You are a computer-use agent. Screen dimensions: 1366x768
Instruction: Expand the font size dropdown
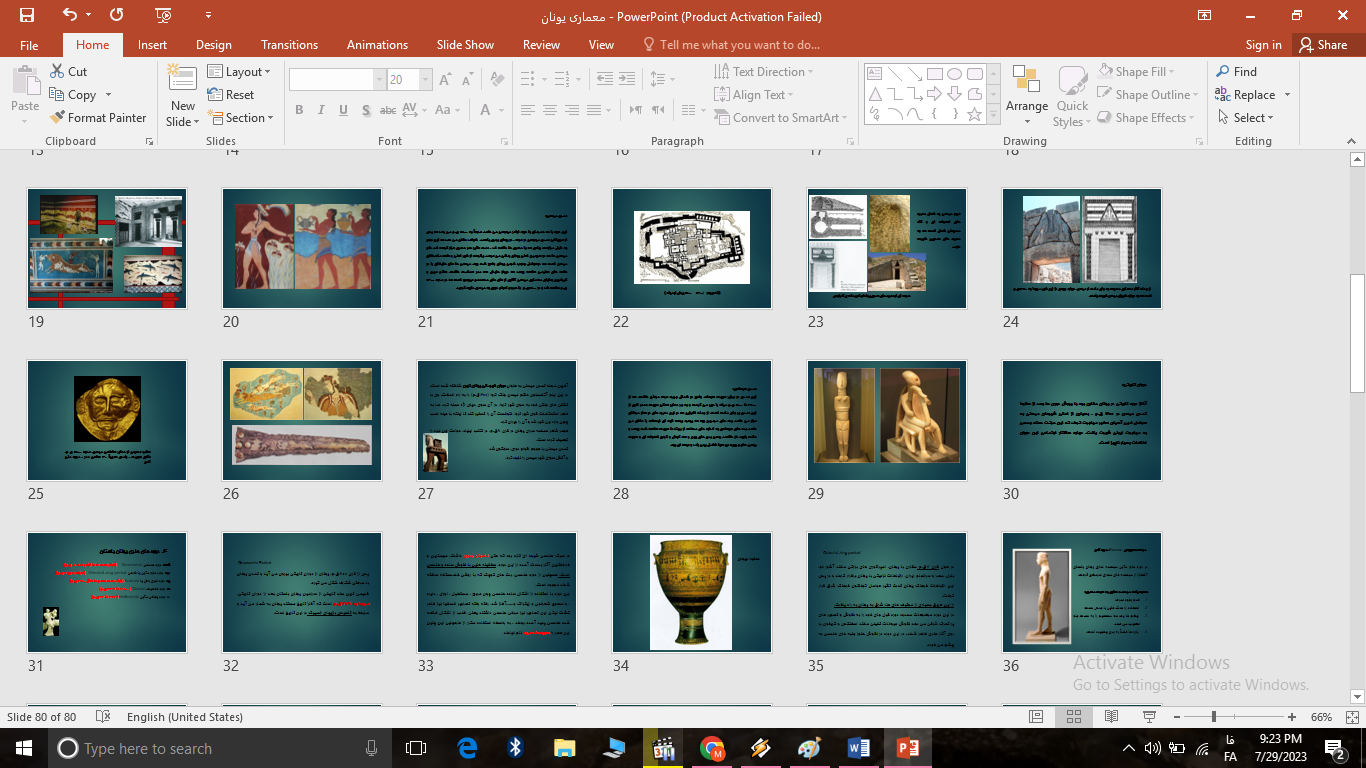point(426,80)
